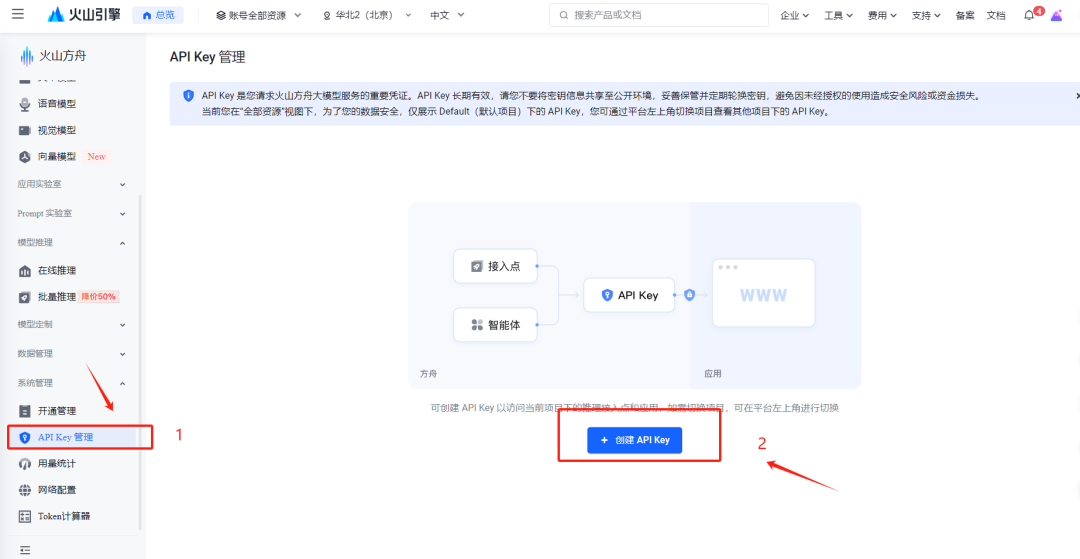The height and width of the screenshot is (559, 1080).
Task: Open the 支持 menu
Action: (x=926, y=15)
